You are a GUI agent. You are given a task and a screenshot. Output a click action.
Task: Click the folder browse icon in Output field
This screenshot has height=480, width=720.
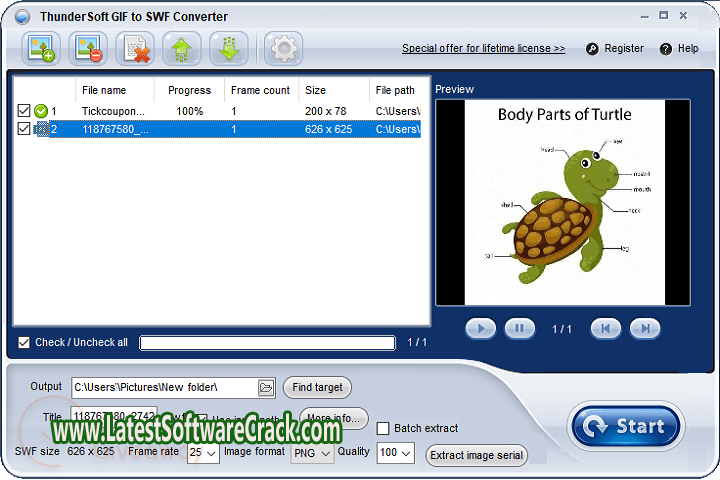click(x=266, y=387)
